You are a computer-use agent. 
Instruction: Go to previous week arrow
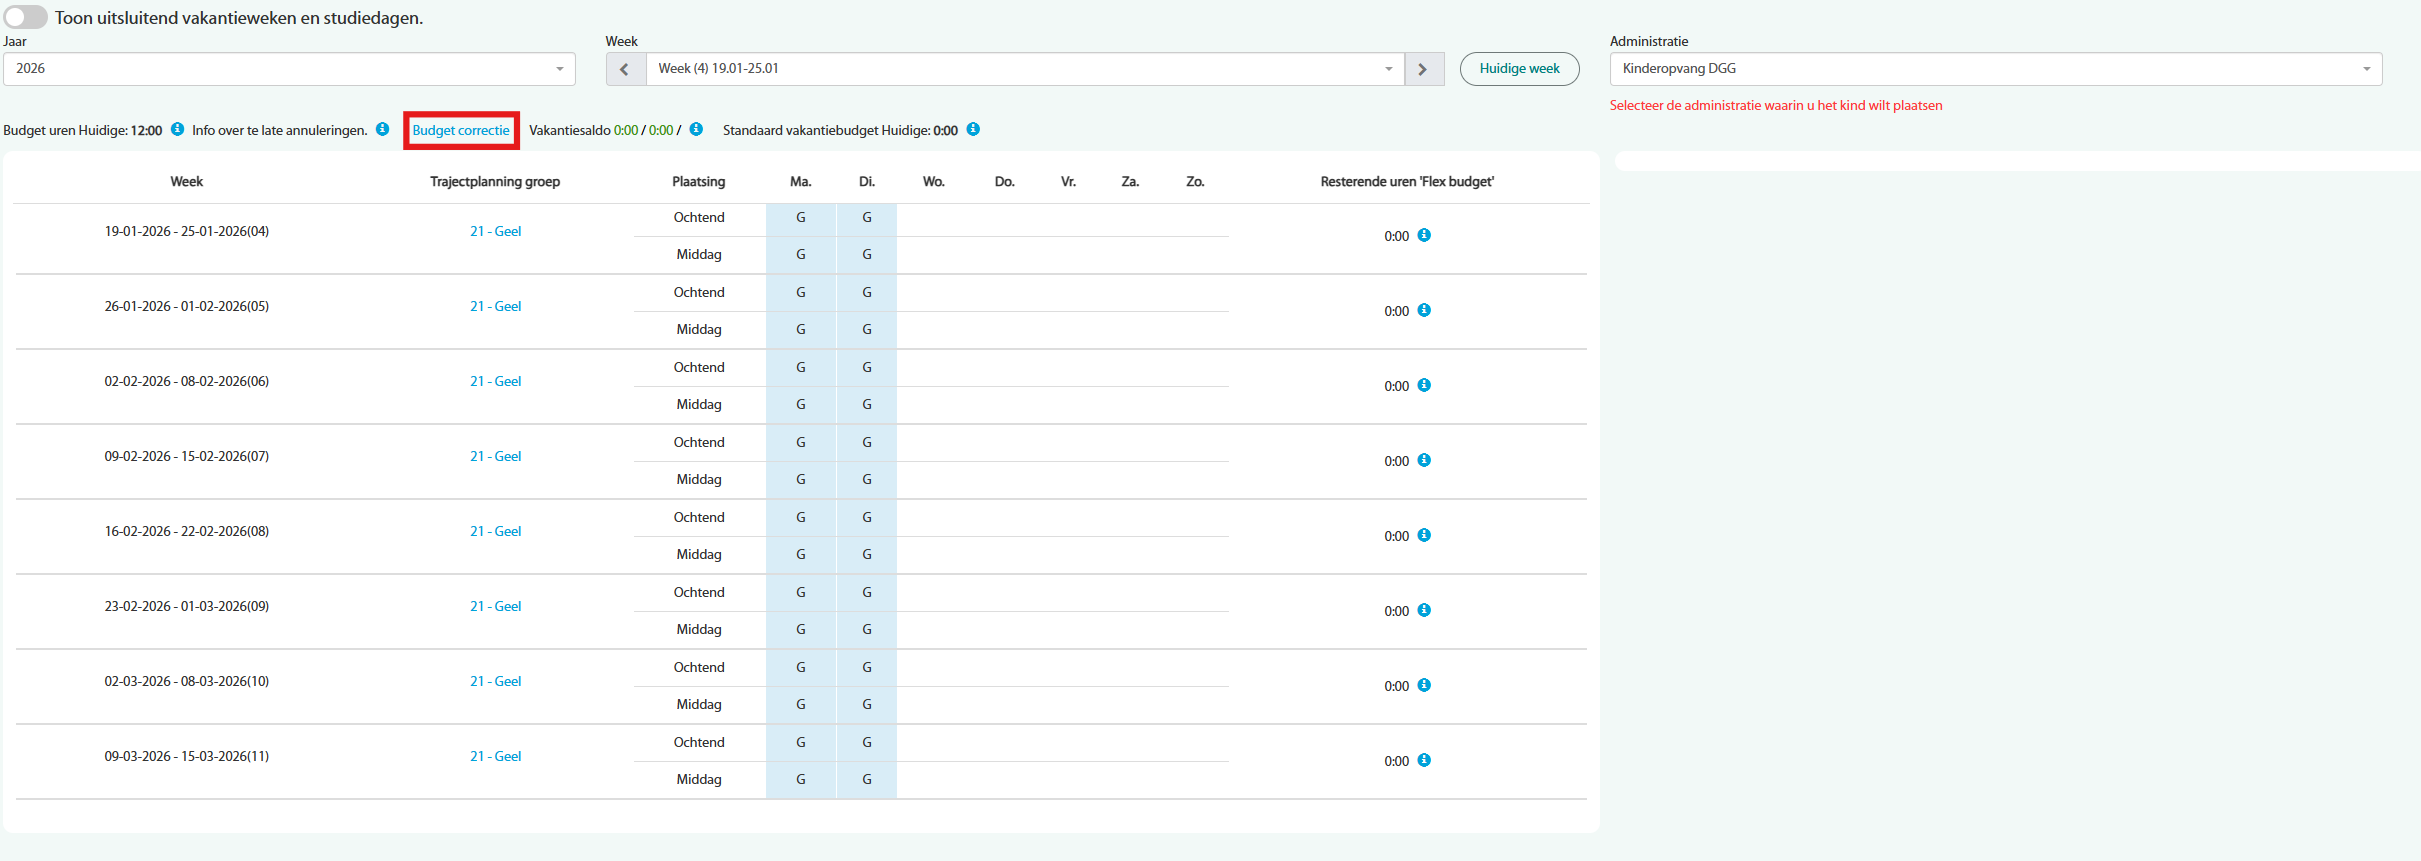625,69
